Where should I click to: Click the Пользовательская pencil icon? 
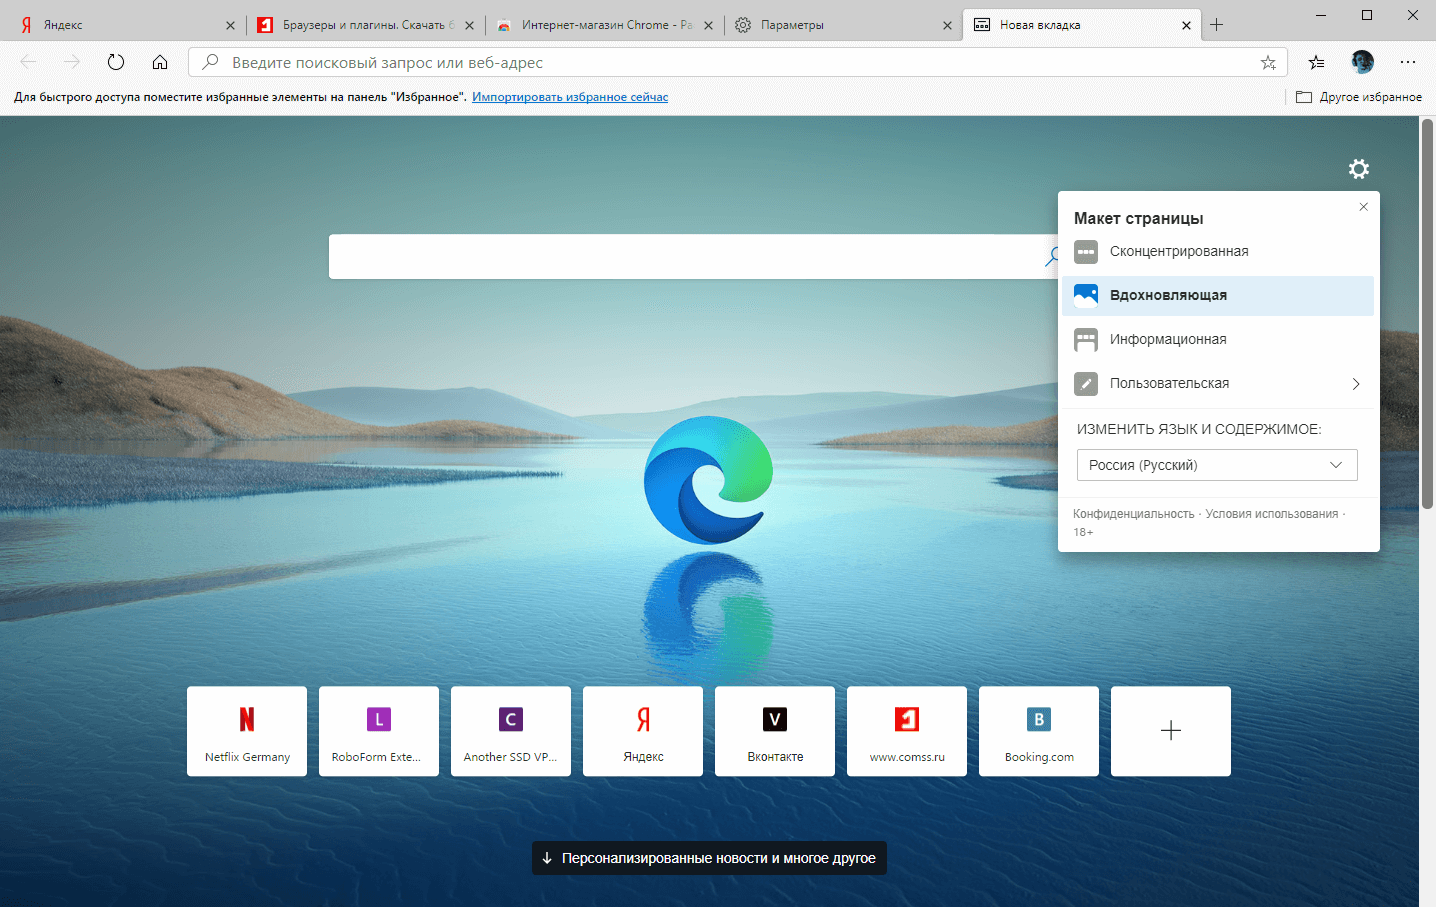pyautogui.click(x=1086, y=384)
